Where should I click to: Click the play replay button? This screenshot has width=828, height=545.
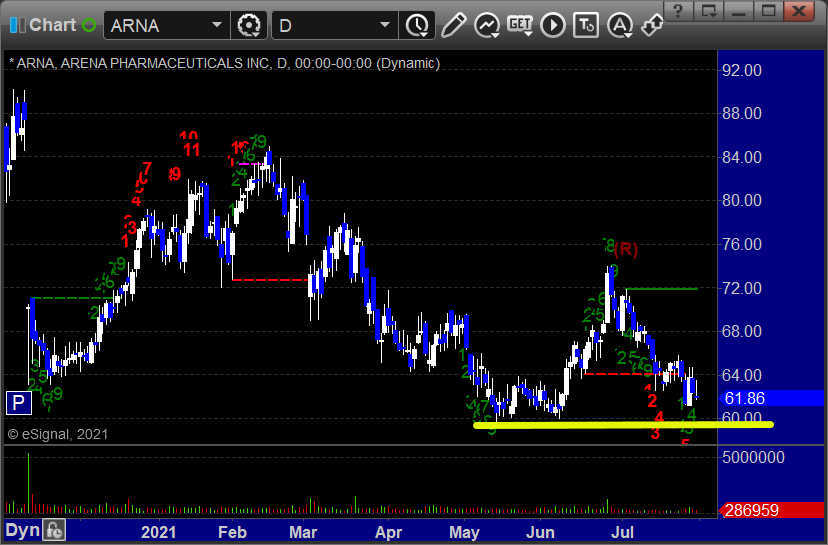(553, 25)
